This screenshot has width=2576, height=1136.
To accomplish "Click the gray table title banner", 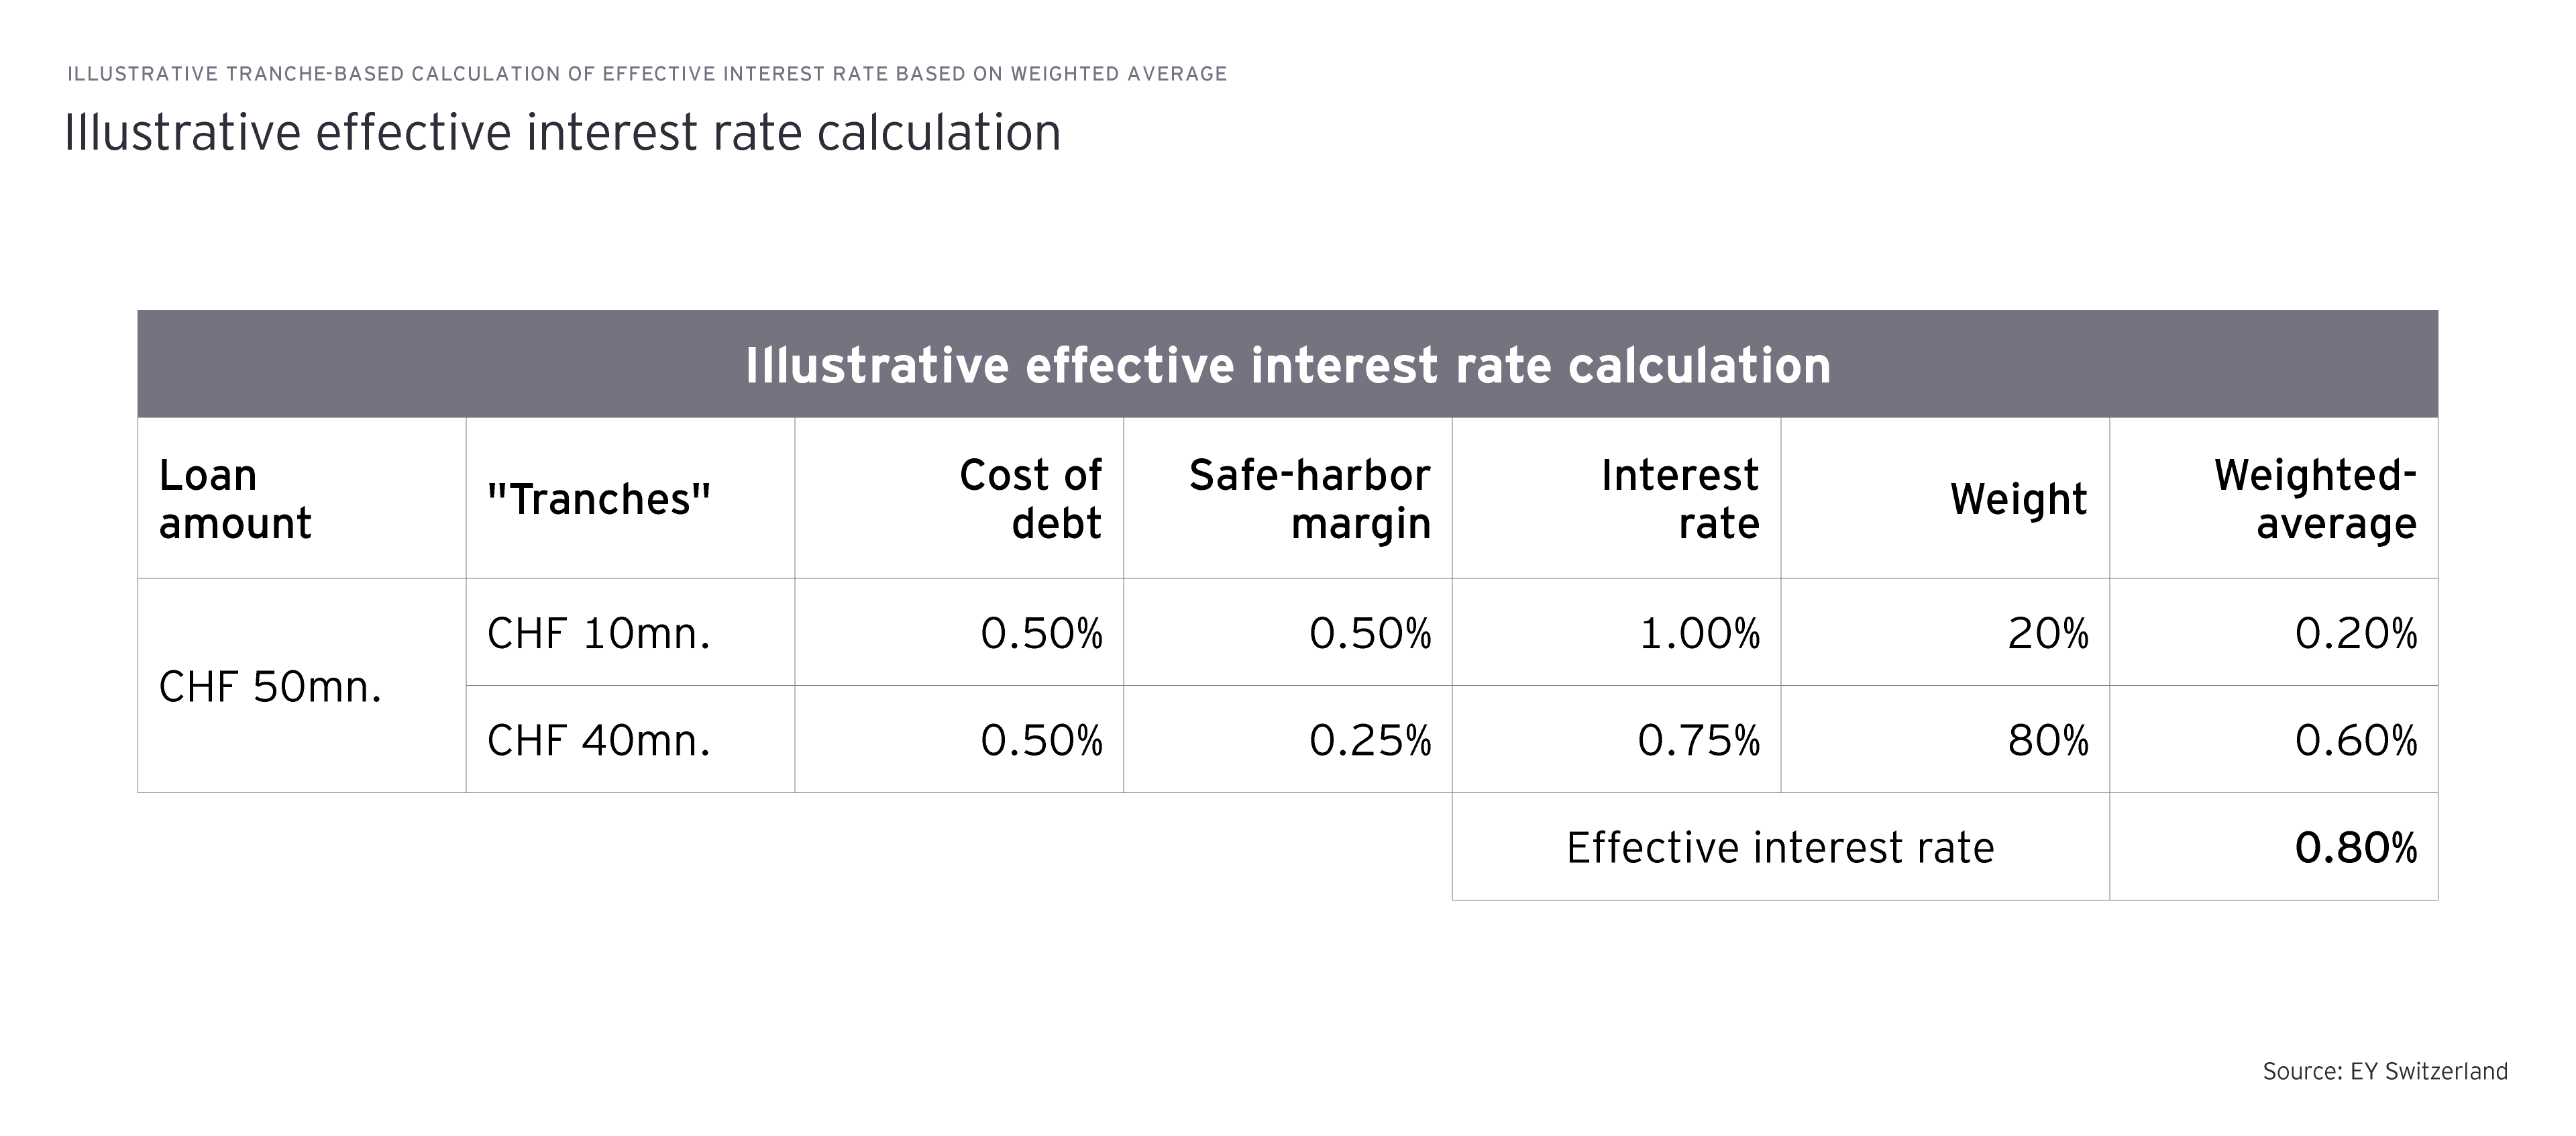I will click(1287, 364).
